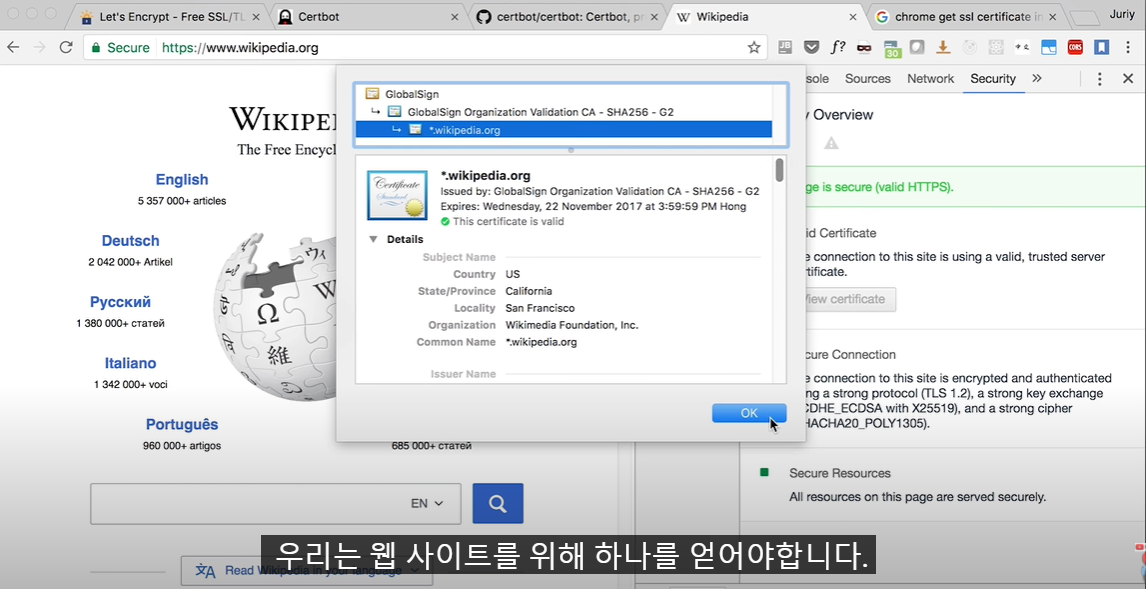Click the large certificate thumbnail image

(397, 195)
